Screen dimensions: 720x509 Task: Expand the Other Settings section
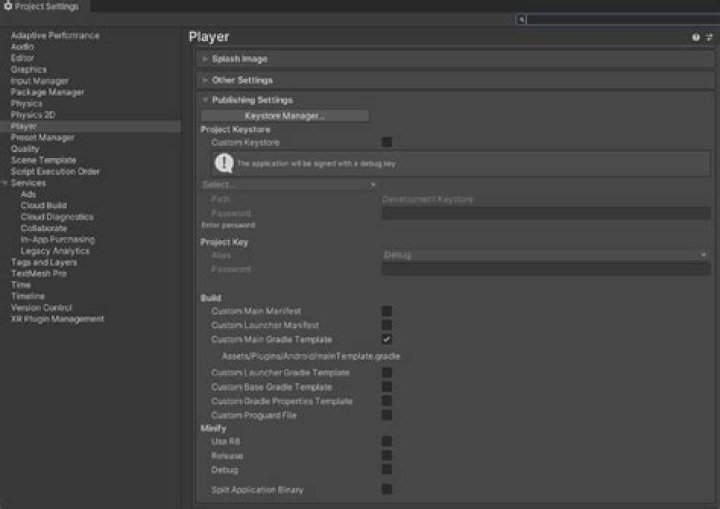tap(205, 80)
